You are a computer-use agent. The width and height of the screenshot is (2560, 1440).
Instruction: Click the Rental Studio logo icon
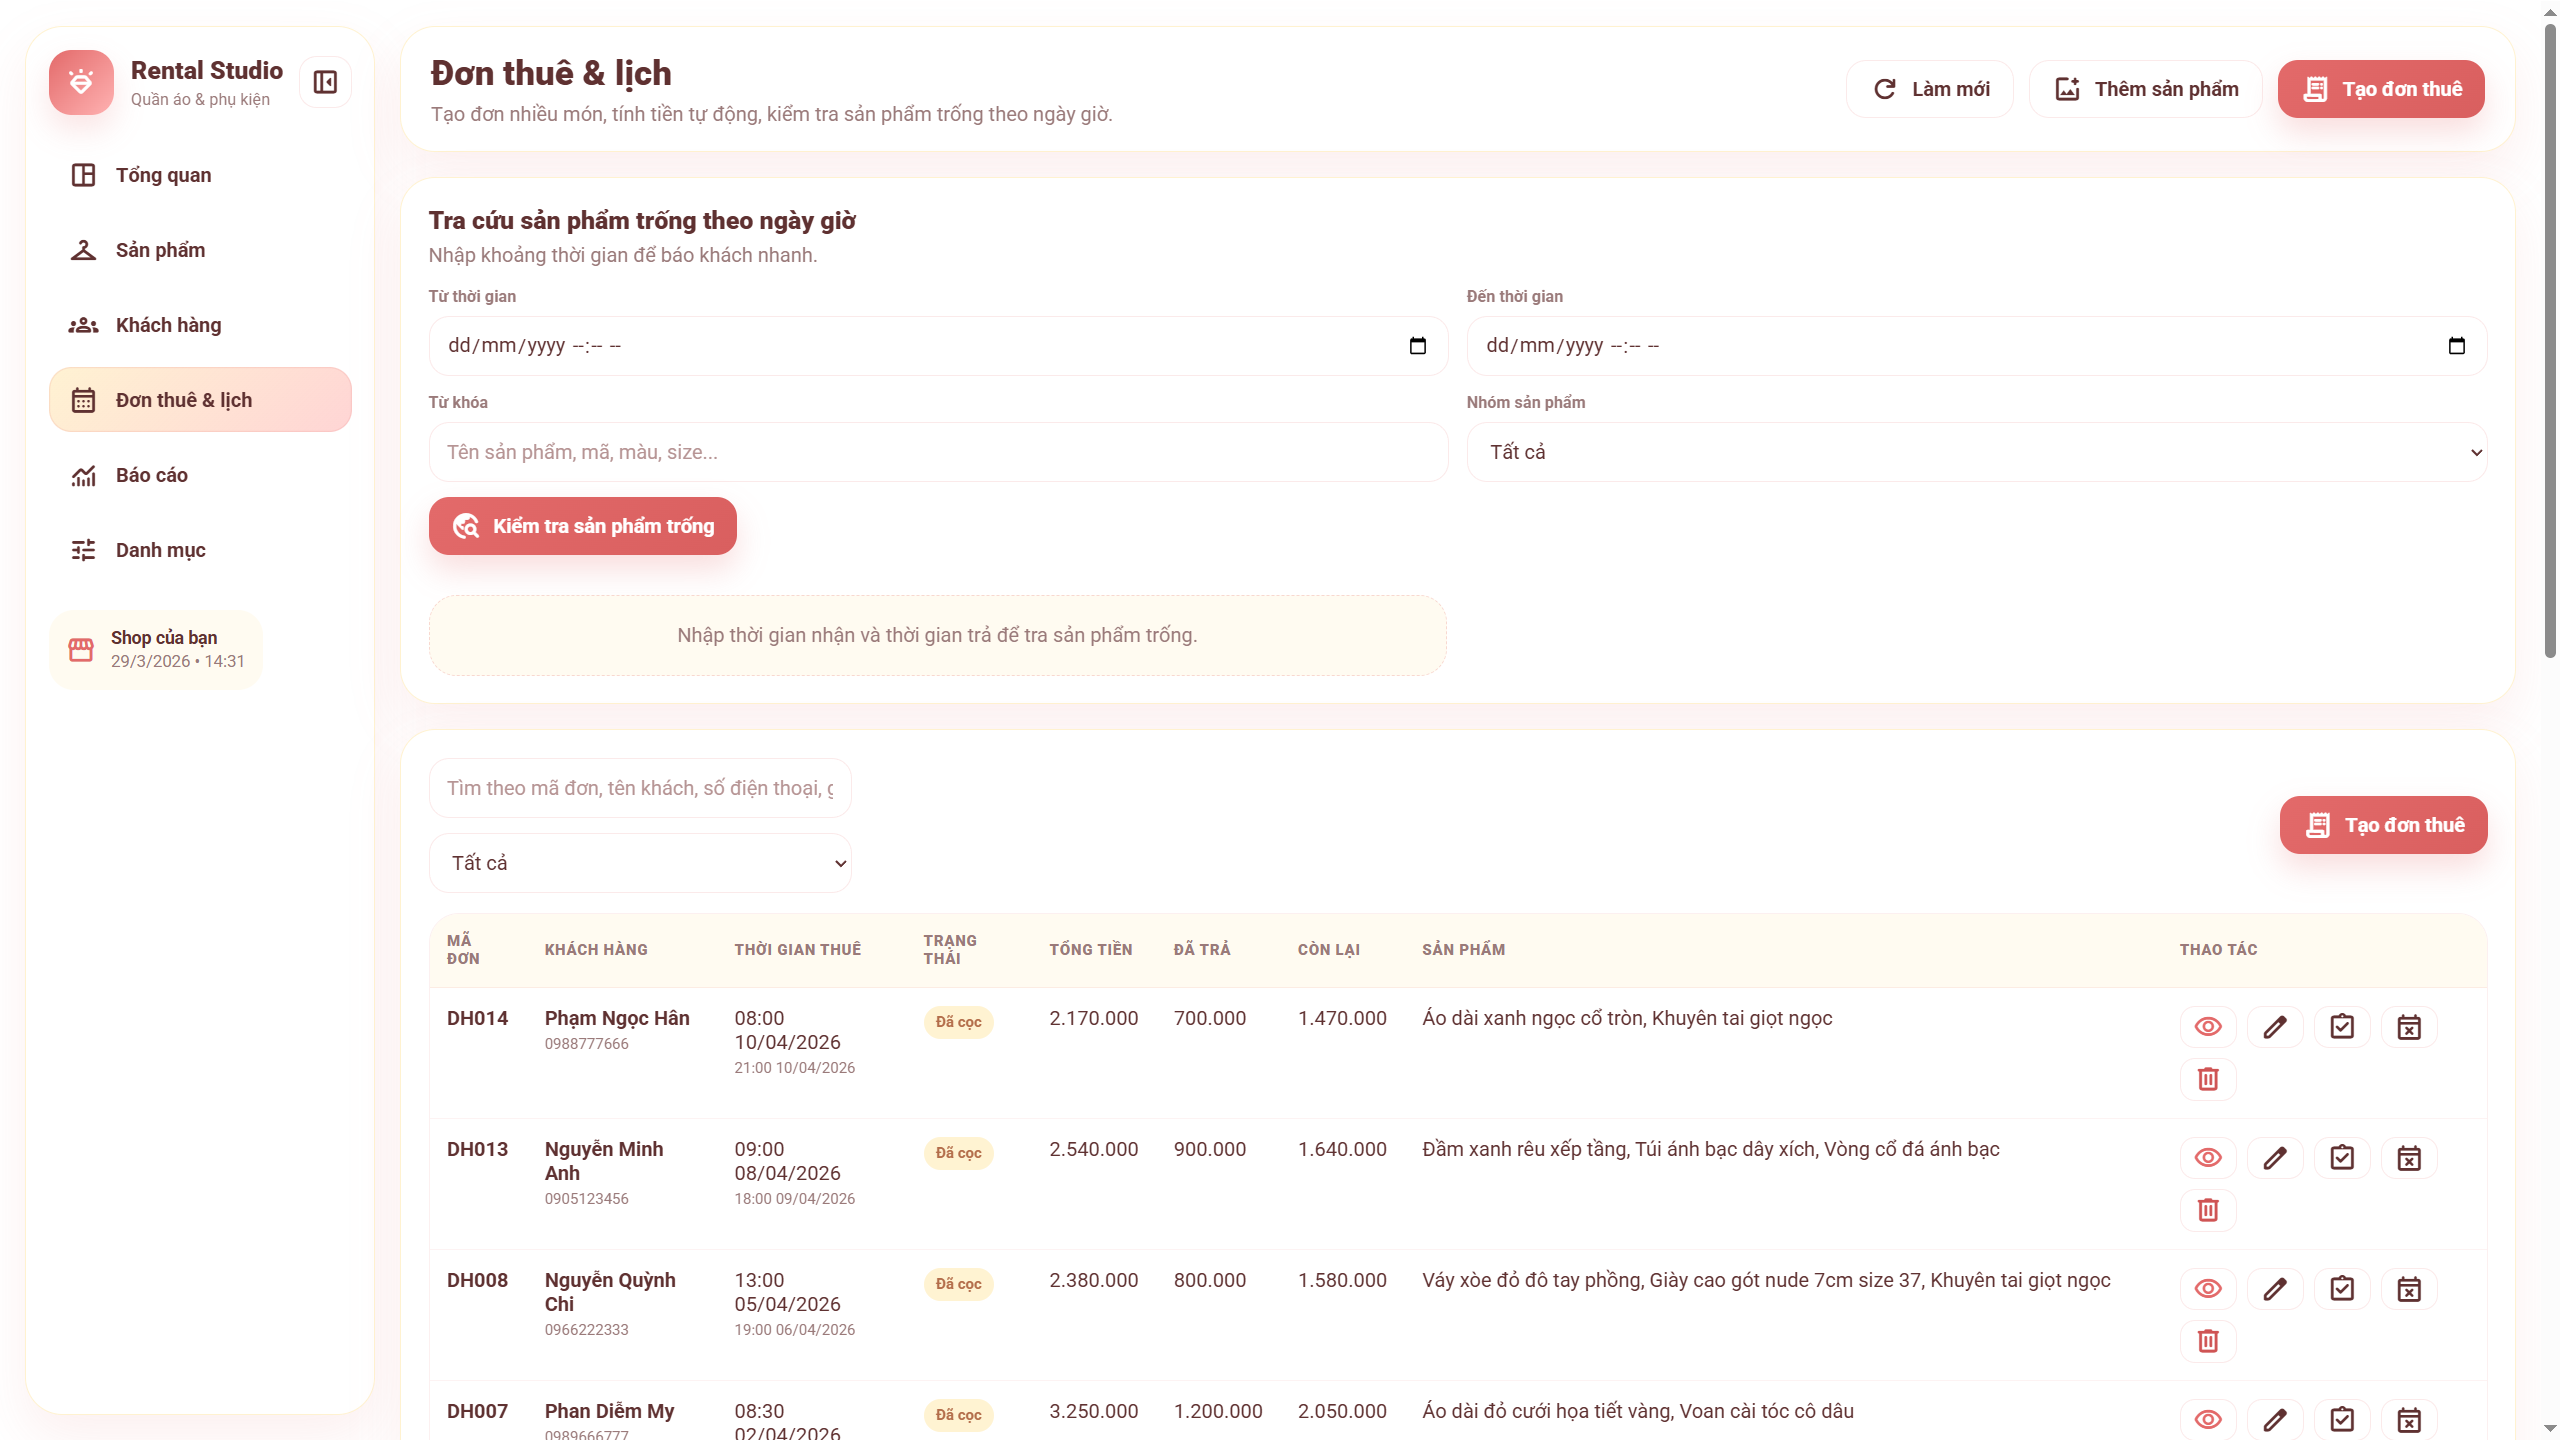[x=81, y=82]
